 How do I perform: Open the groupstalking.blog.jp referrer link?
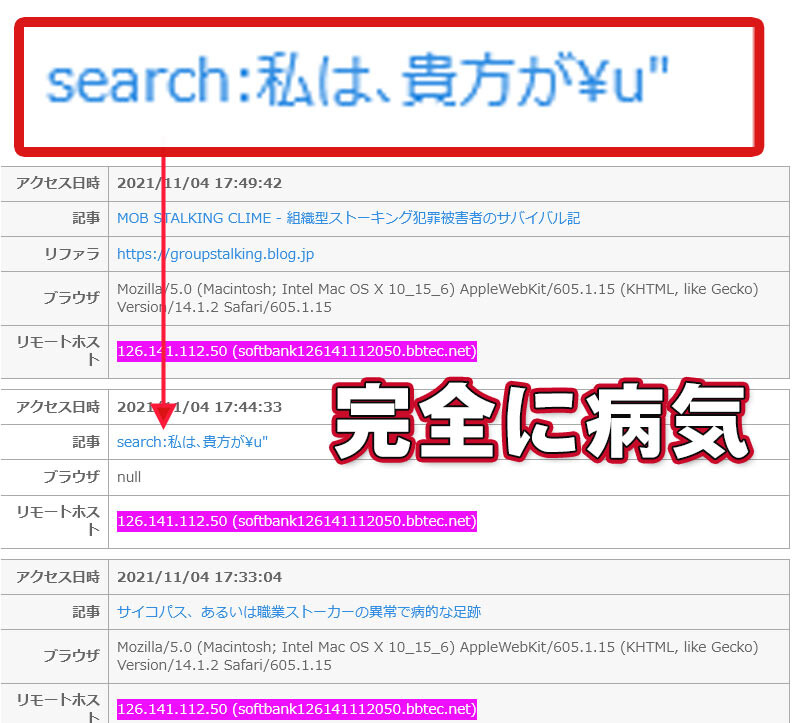point(215,254)
